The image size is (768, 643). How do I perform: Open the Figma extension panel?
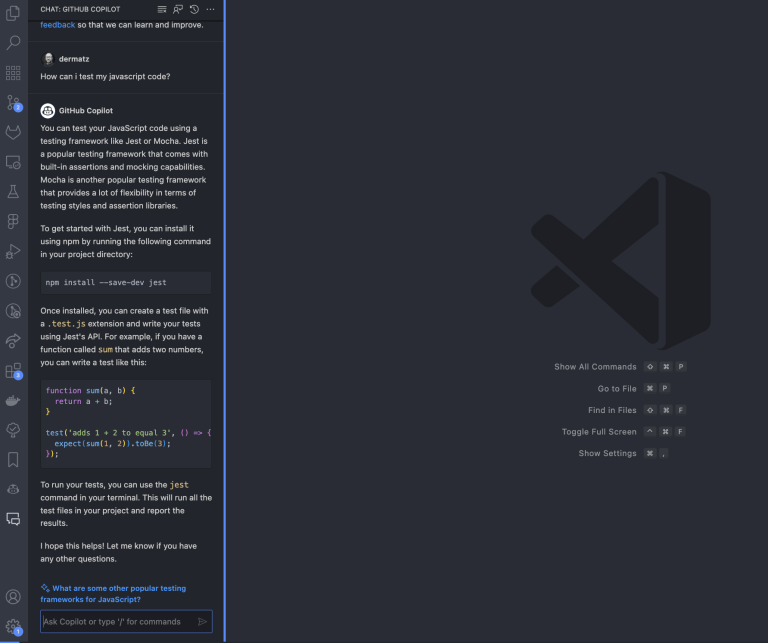point(13,221)
